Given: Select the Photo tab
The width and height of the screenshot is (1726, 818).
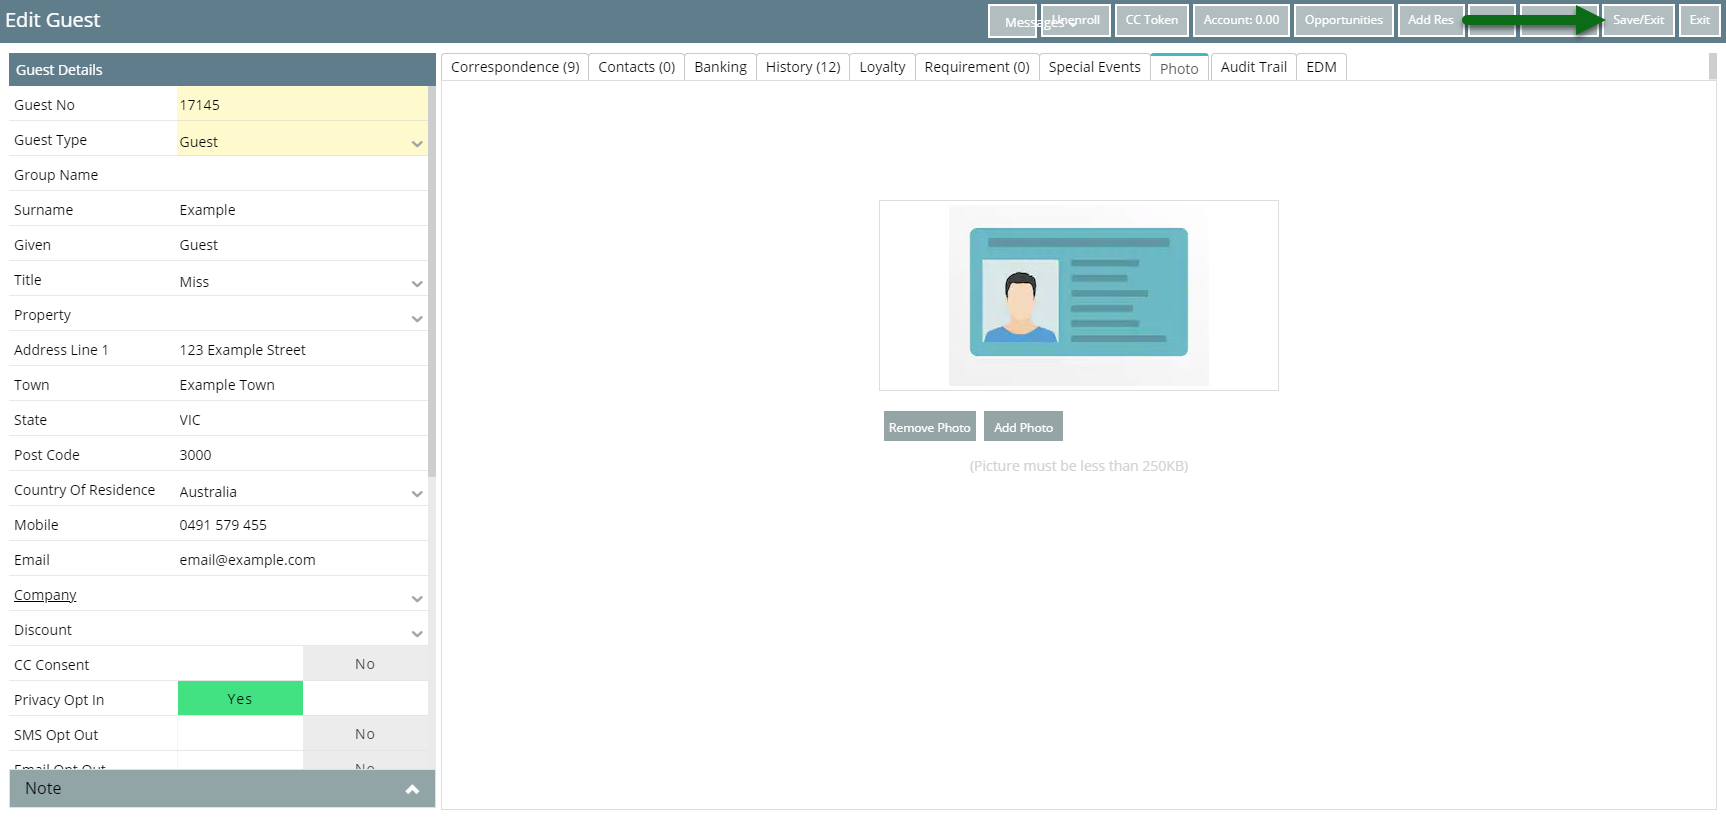Looking at the screenshot, I should point(1179,68).
